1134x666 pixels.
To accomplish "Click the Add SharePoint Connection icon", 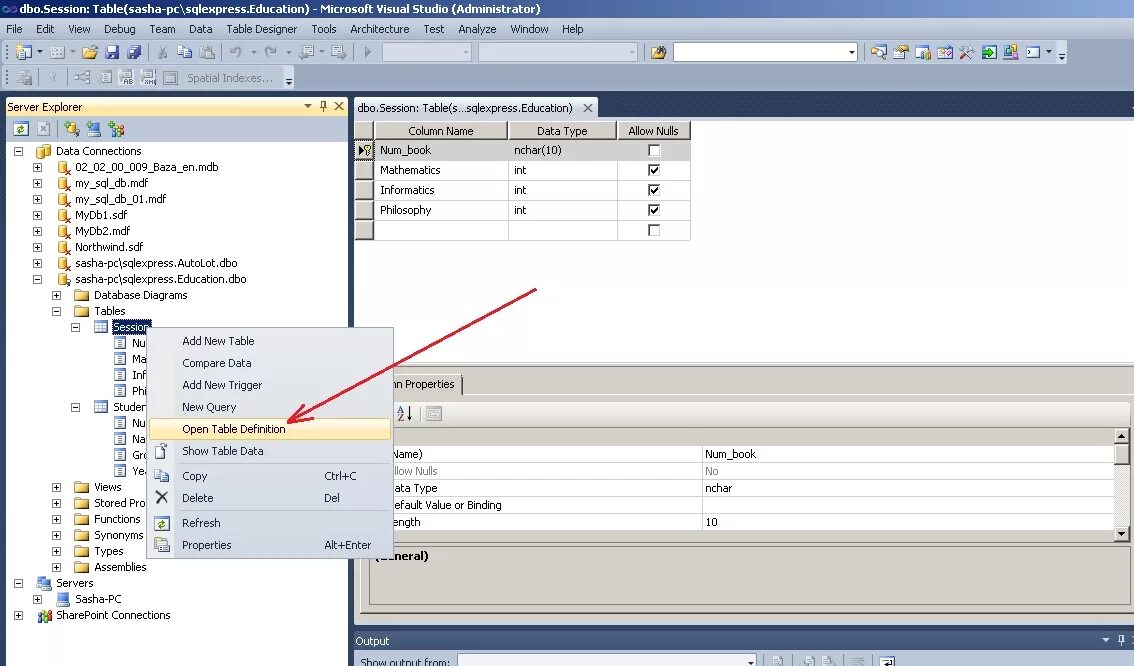I will click(x=116, y=129).
